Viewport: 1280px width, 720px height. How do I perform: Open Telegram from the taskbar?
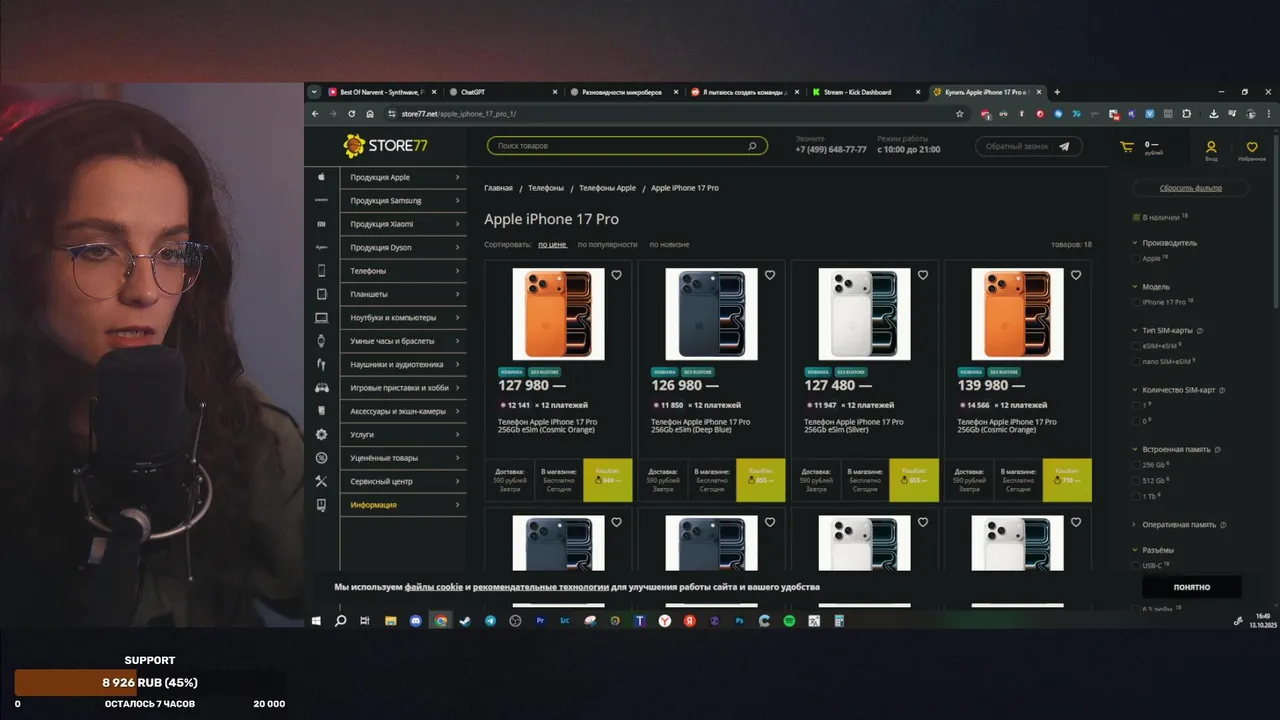tap(490, 621)
